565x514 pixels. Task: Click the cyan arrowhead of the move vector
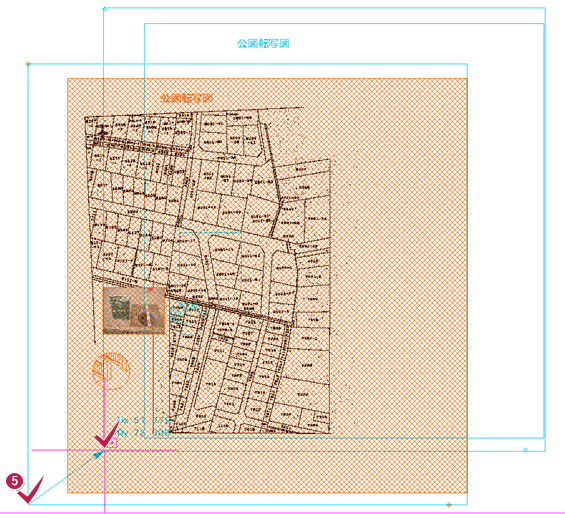pos(98,455)
